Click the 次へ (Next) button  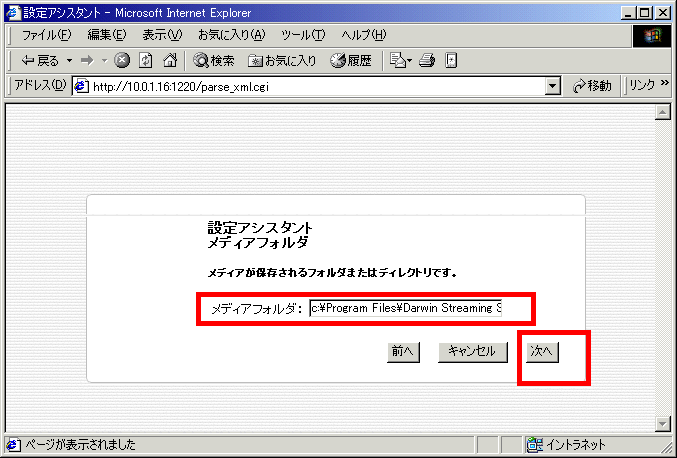pos(542,352)
